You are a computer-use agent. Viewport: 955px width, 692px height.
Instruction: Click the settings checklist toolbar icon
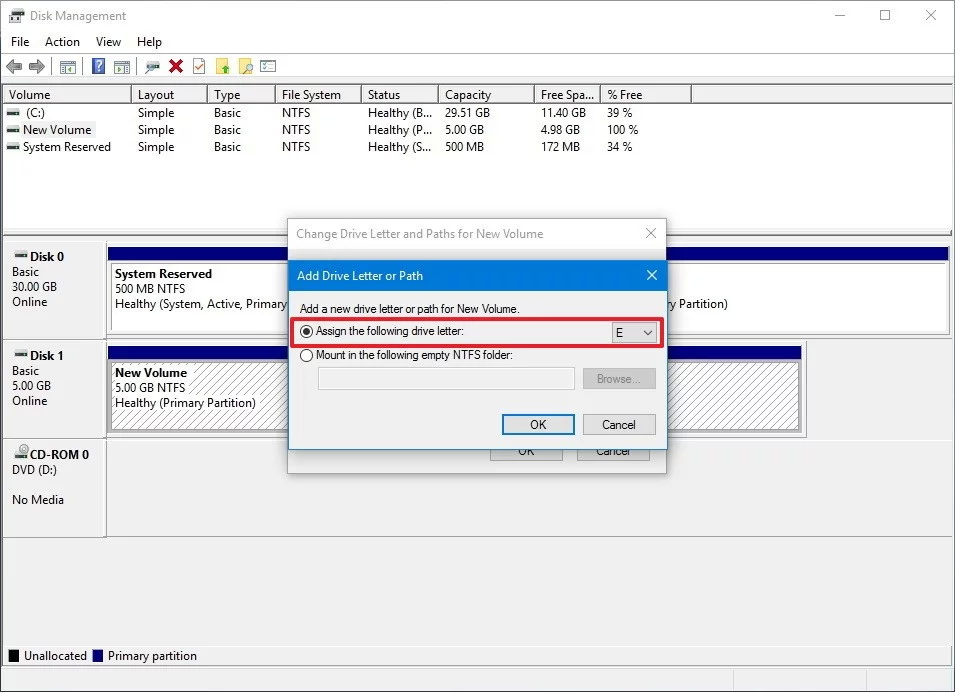[x=268, y=66]
